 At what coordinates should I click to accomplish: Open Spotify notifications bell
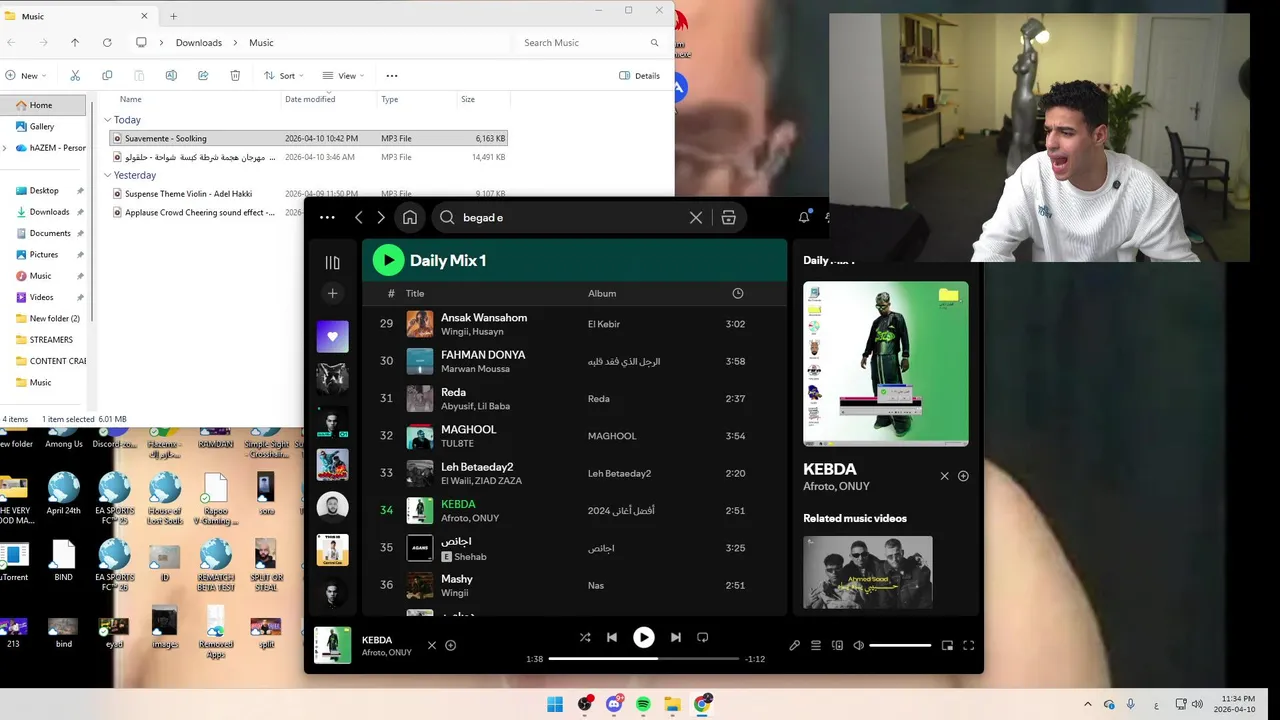point(804,217)
